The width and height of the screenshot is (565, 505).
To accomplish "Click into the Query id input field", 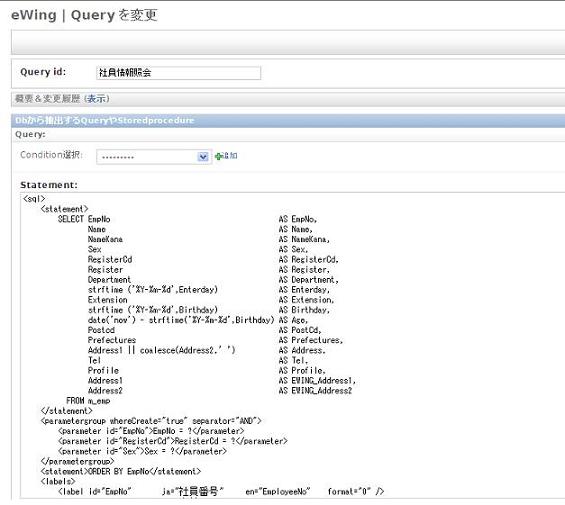I will pyautogui.click(x=178, y=73).
